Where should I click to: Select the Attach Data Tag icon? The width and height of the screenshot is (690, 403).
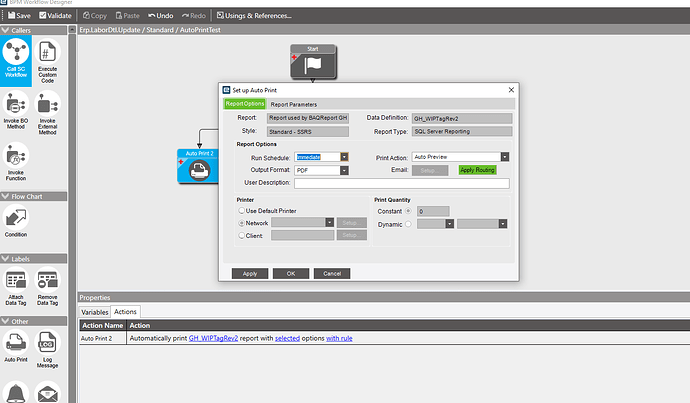pyautogui.click(x=16, y=287)
